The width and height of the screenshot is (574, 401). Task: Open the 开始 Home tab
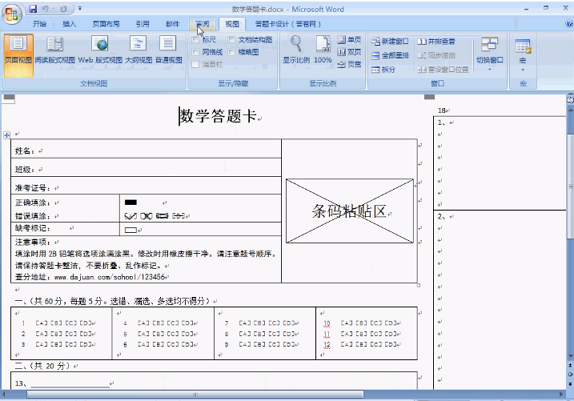coord(39,24)
